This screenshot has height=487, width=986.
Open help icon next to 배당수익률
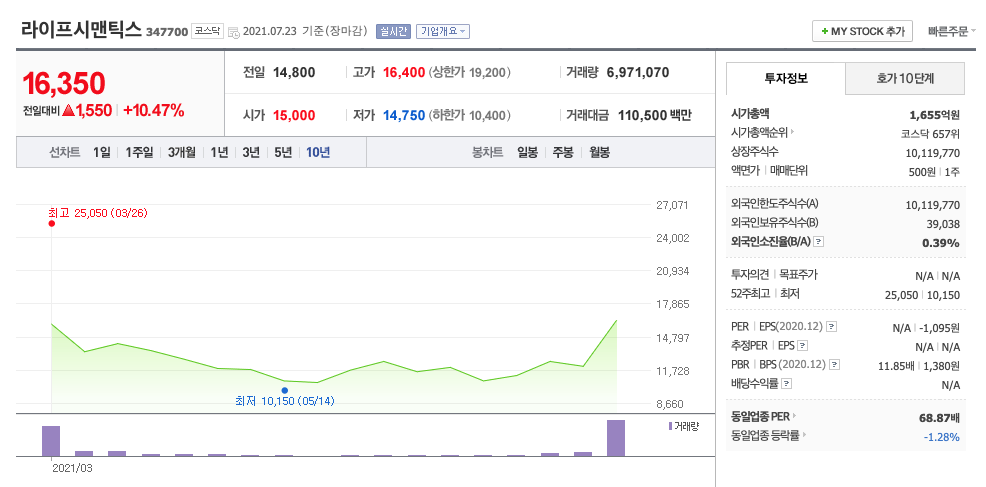click(786, 383)
